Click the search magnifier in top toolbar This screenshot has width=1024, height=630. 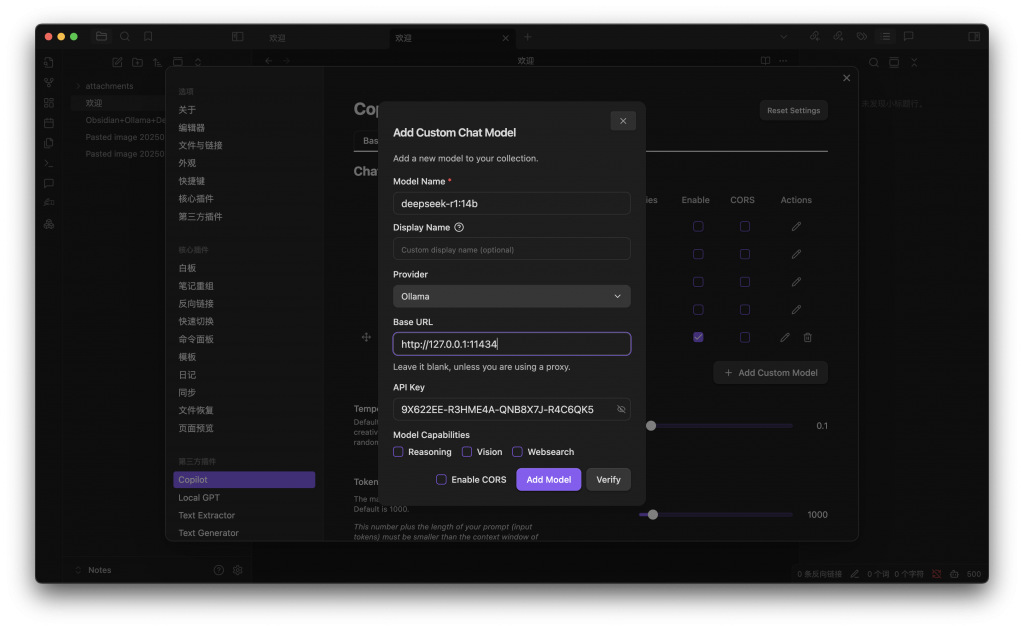pos(125,36)
